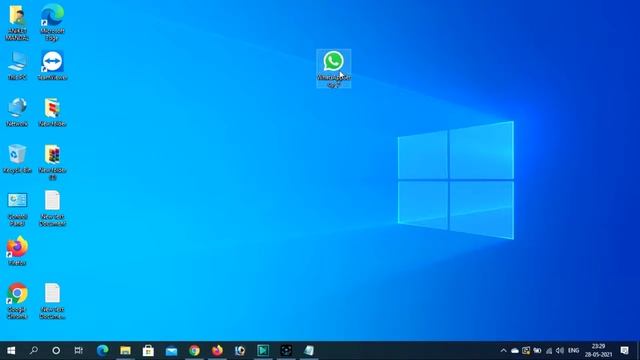Screen dimensions: 640x360
Task: Open the black capture-frame app in taskbar
Action: [x=286, y=351]
